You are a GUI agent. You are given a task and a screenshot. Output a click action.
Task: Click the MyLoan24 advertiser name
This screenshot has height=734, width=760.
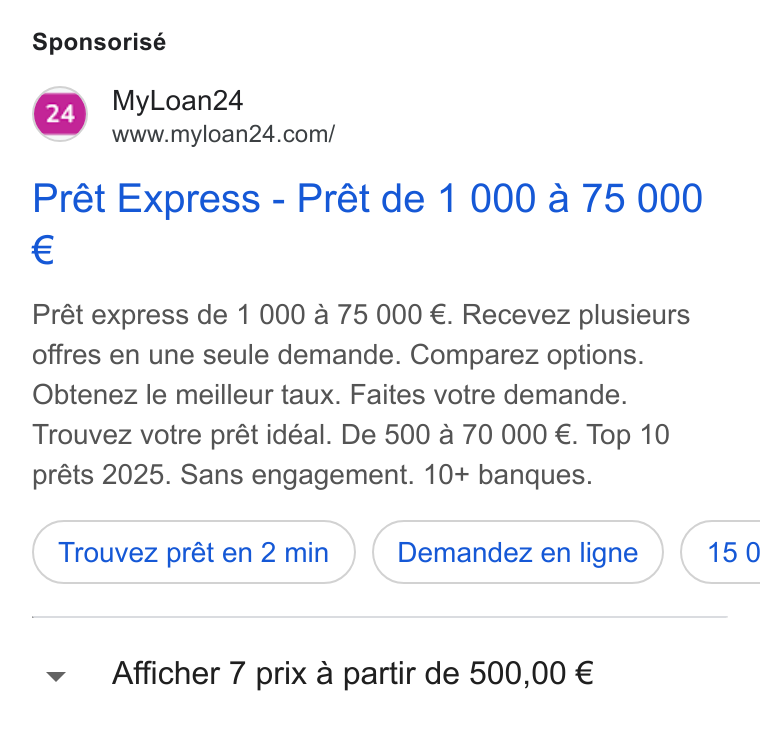(177, 101)
